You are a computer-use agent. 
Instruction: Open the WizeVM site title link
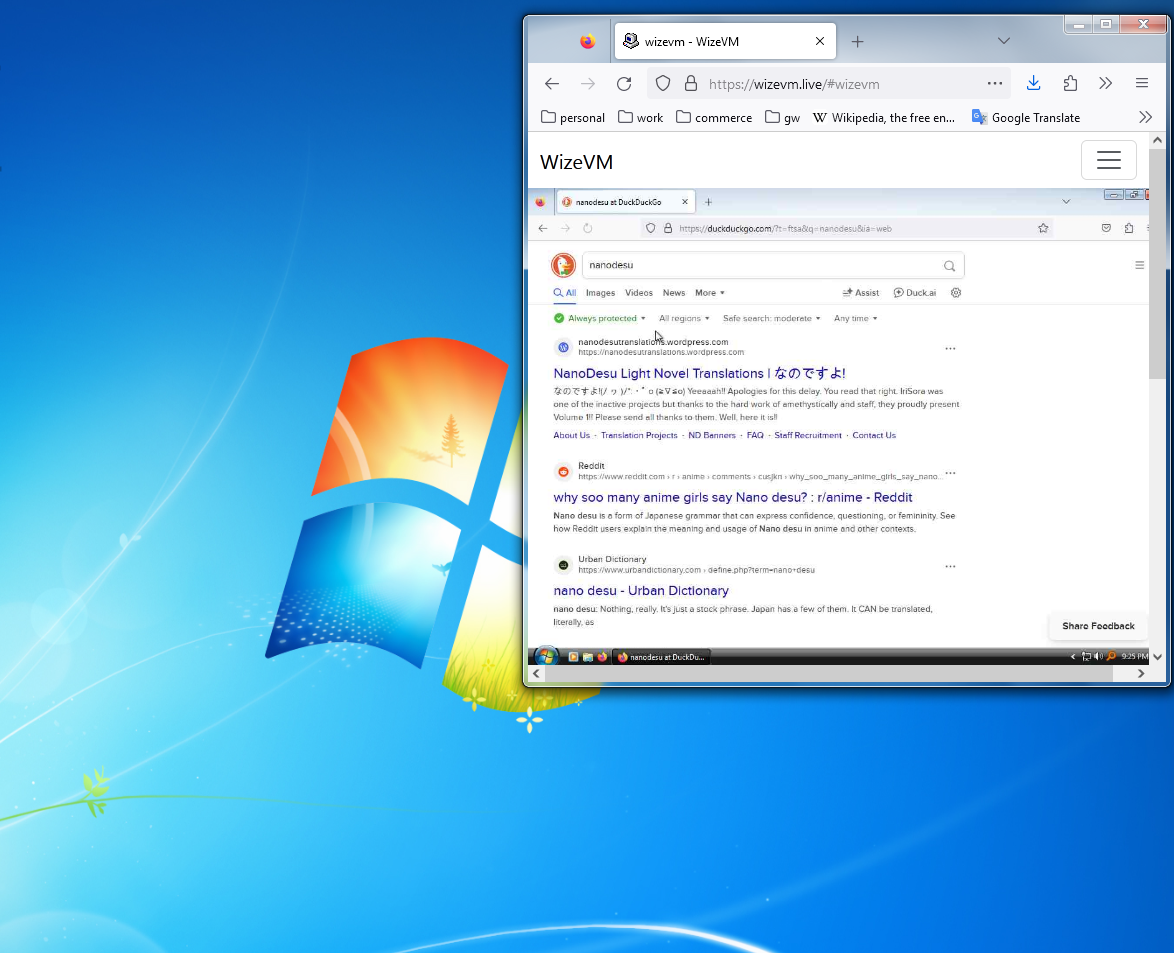click(577, 162)
